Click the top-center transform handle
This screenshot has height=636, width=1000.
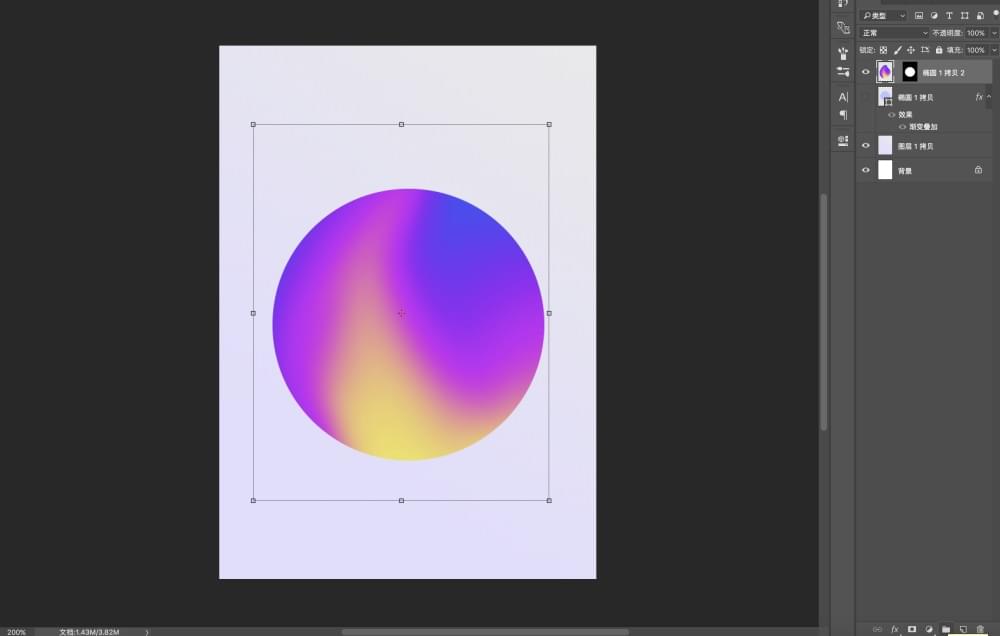point(401,124)
